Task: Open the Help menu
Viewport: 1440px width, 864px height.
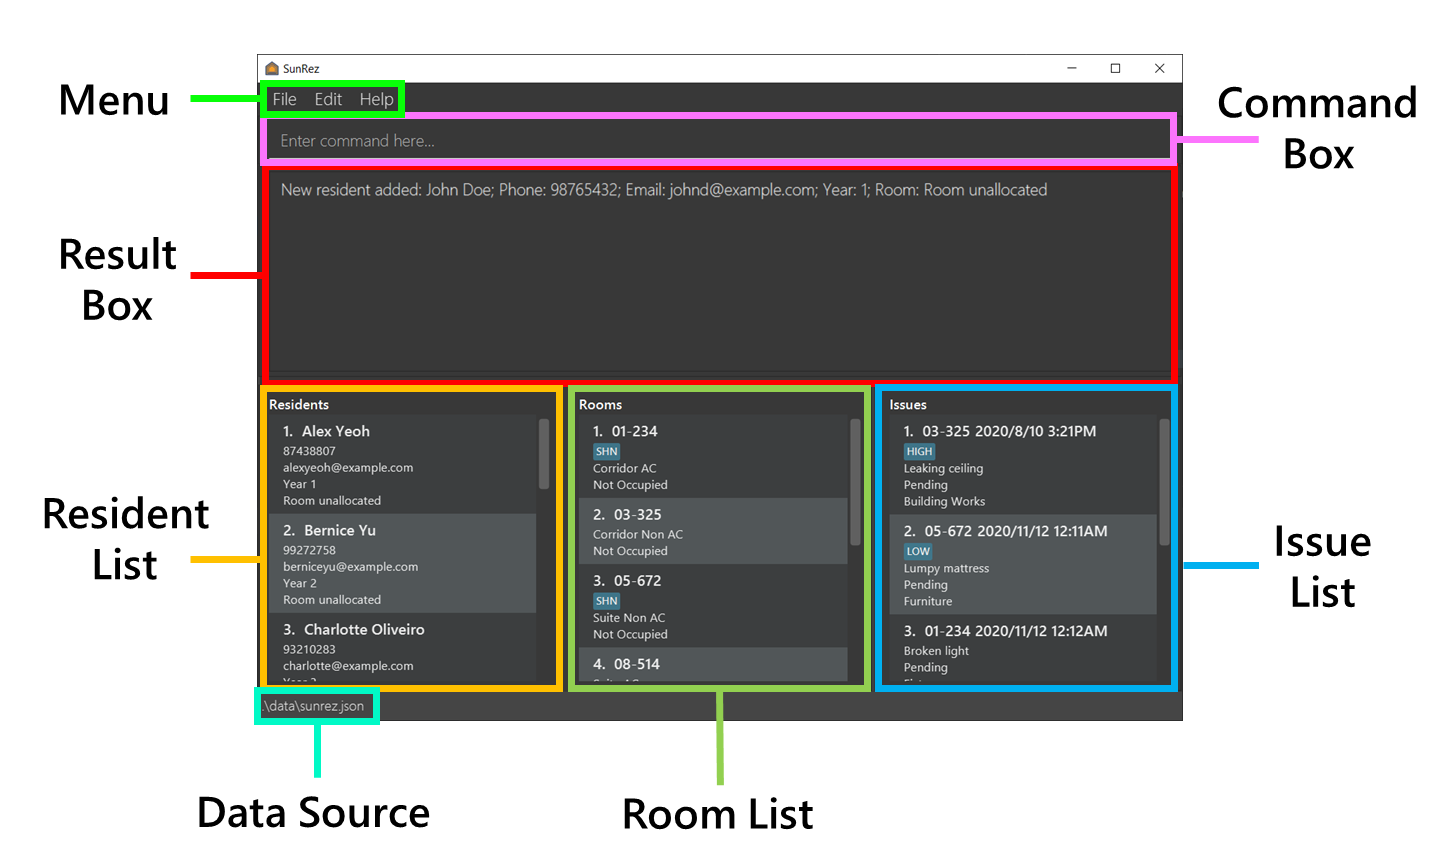Action: coord(377,99)
